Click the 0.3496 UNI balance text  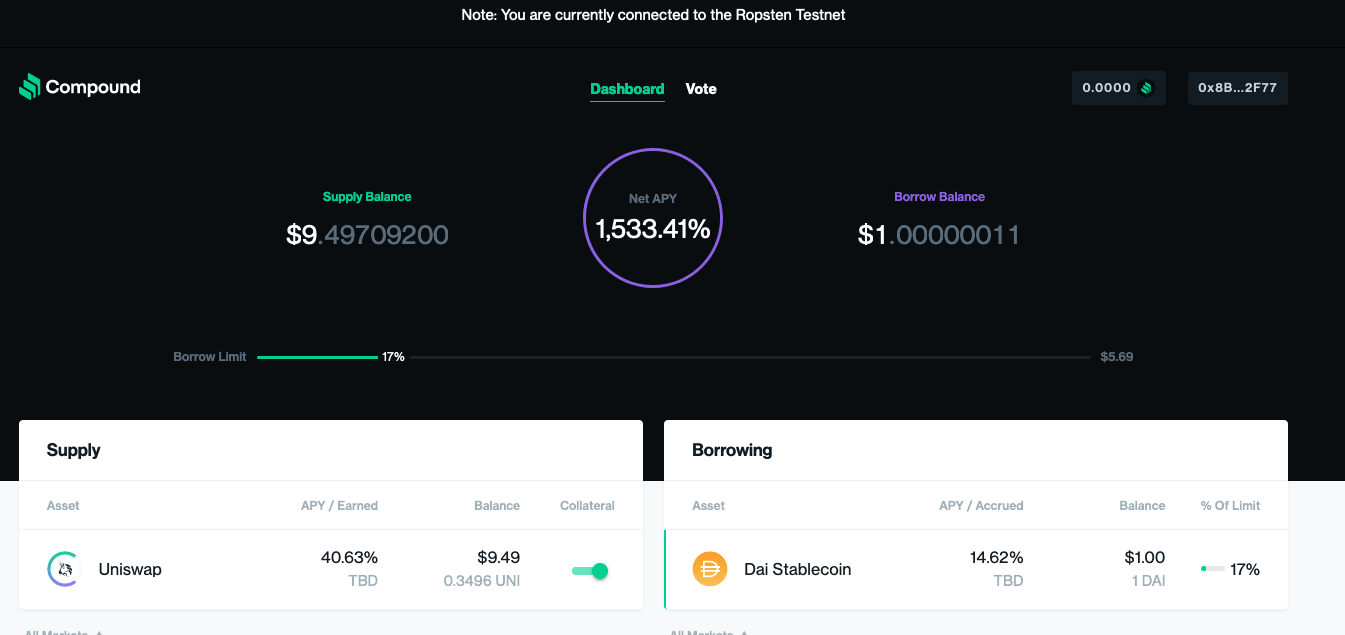tap(482, 581)
